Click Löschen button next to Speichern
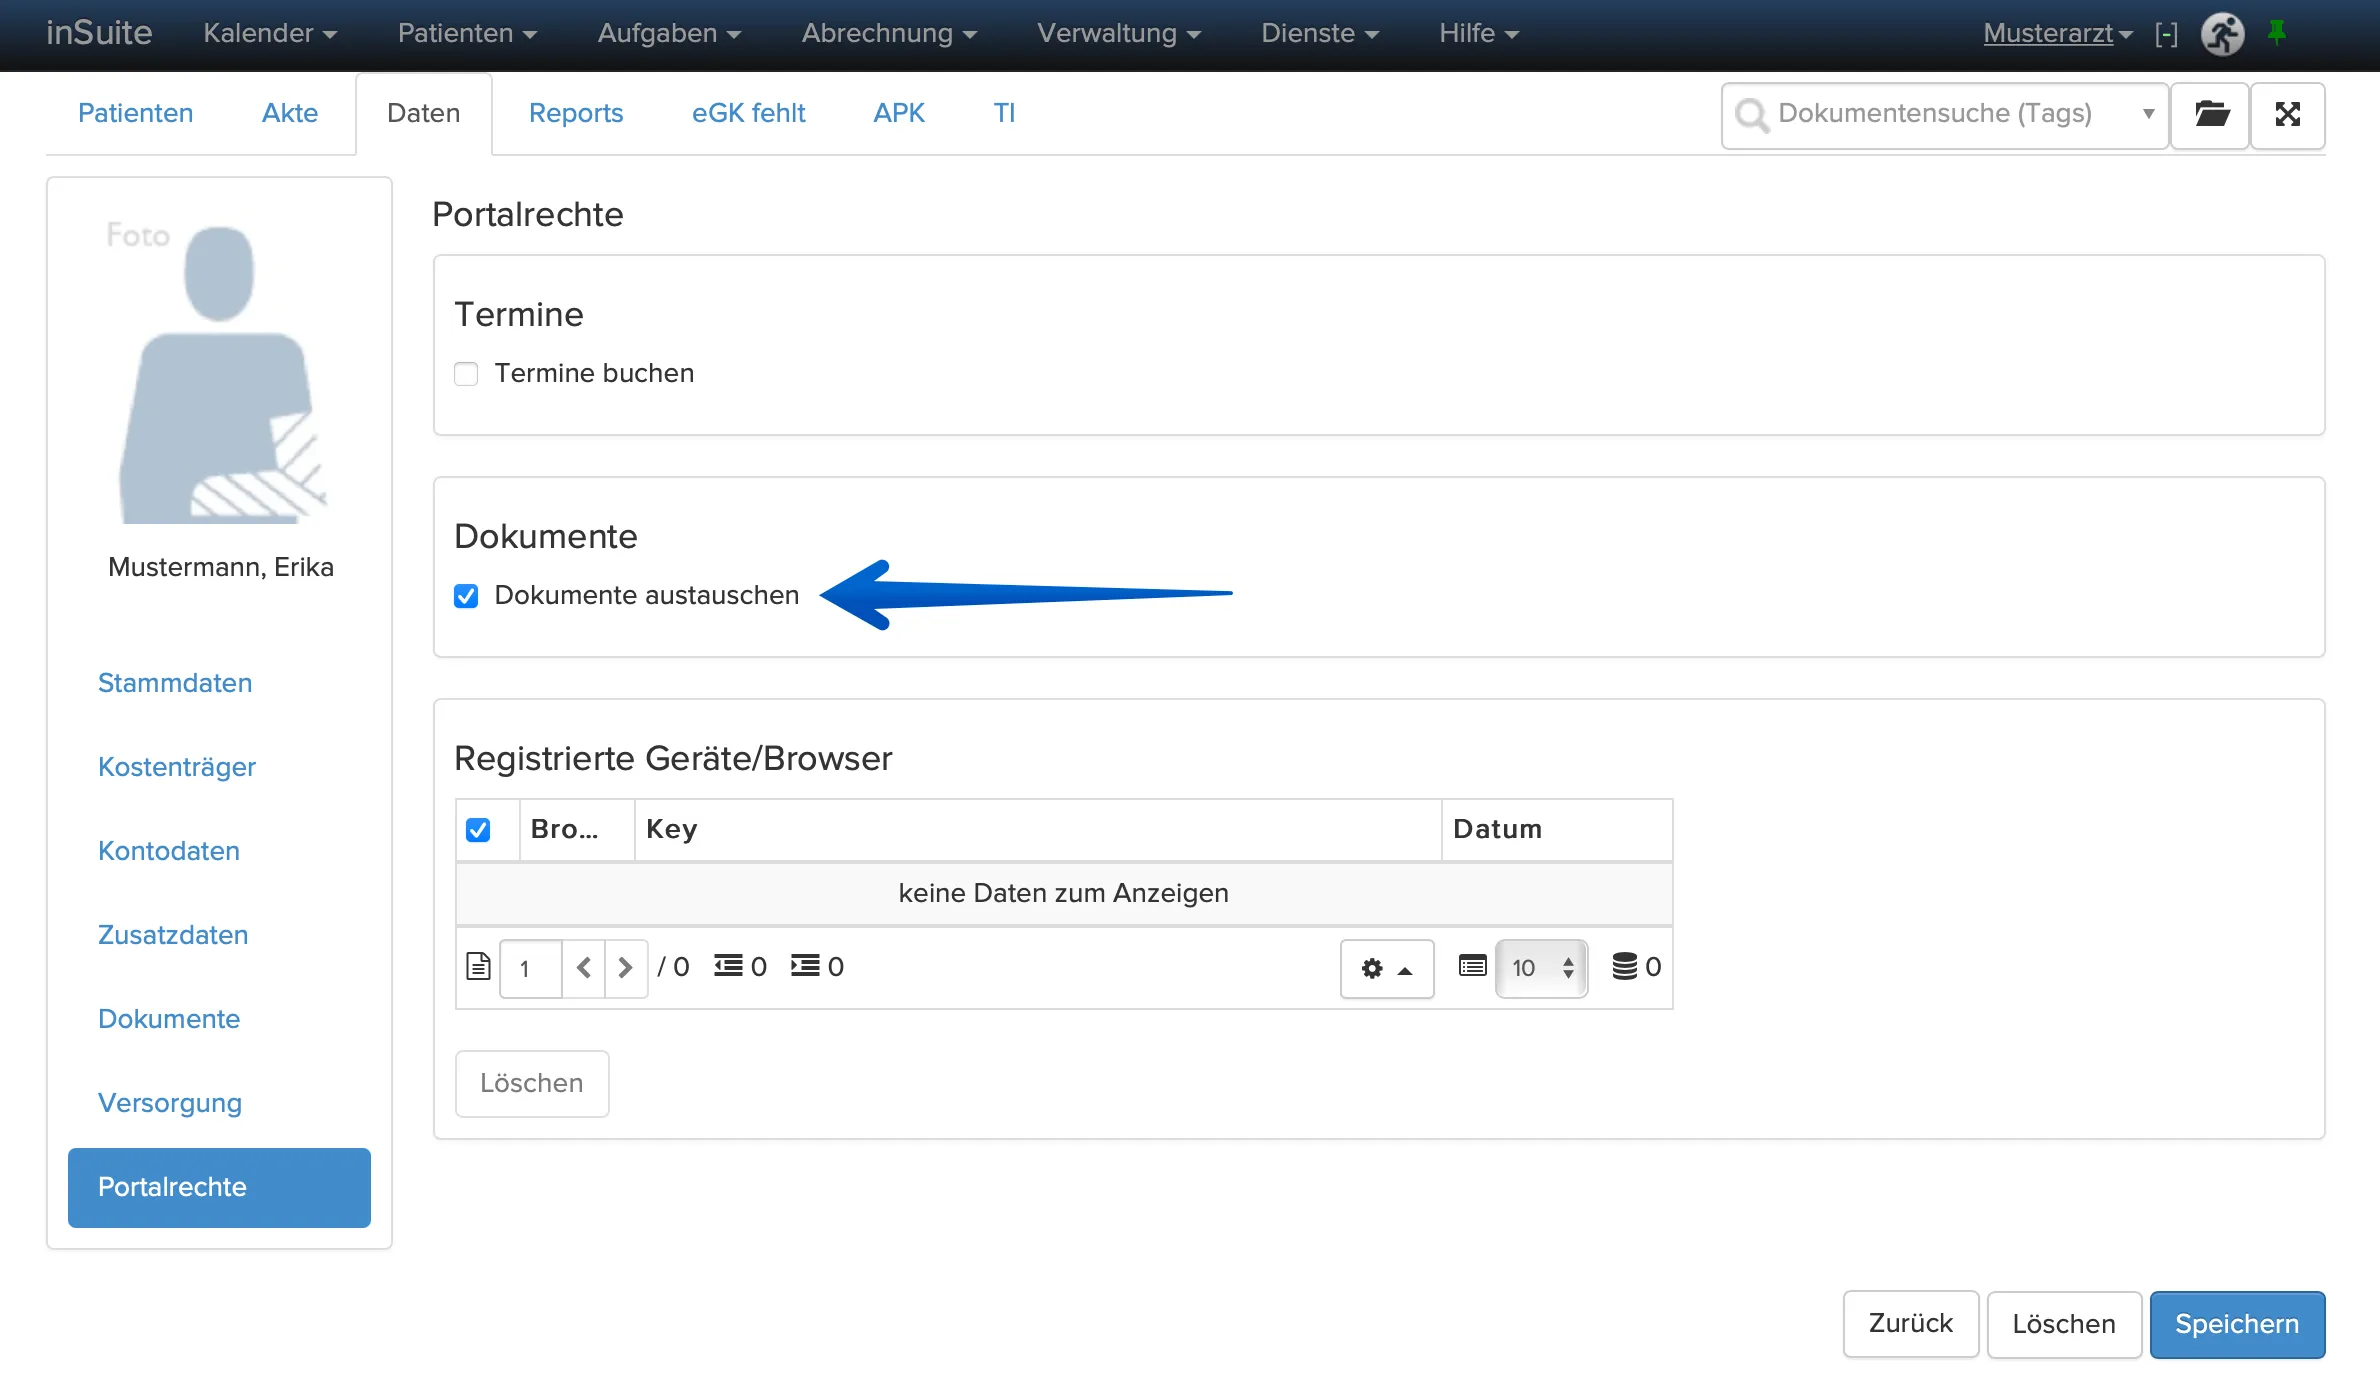This screenshot has height=1376, width=2380. pos(2064,1324)
